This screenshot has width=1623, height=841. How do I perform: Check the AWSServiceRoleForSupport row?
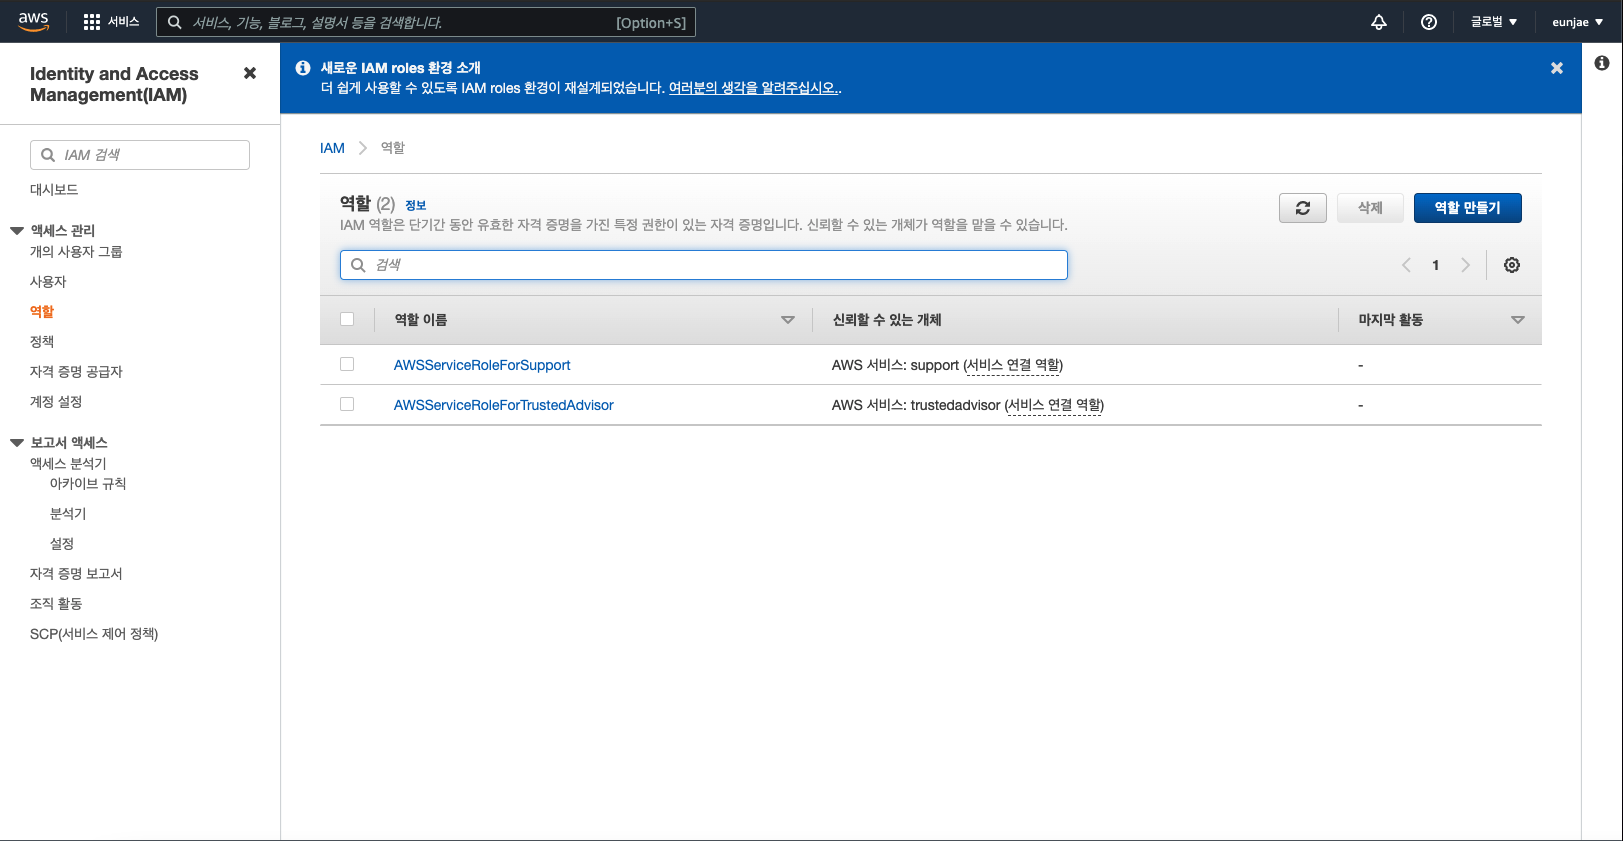click(347, 364)
